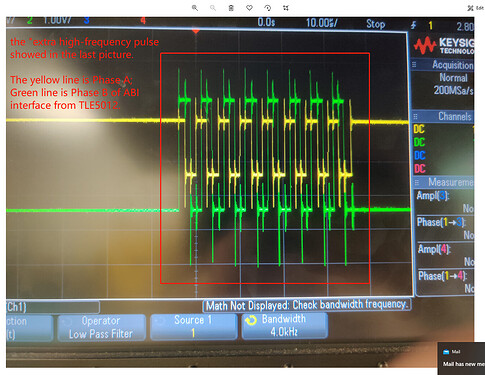Click the zoom in magnifier icon

point(195,8)
